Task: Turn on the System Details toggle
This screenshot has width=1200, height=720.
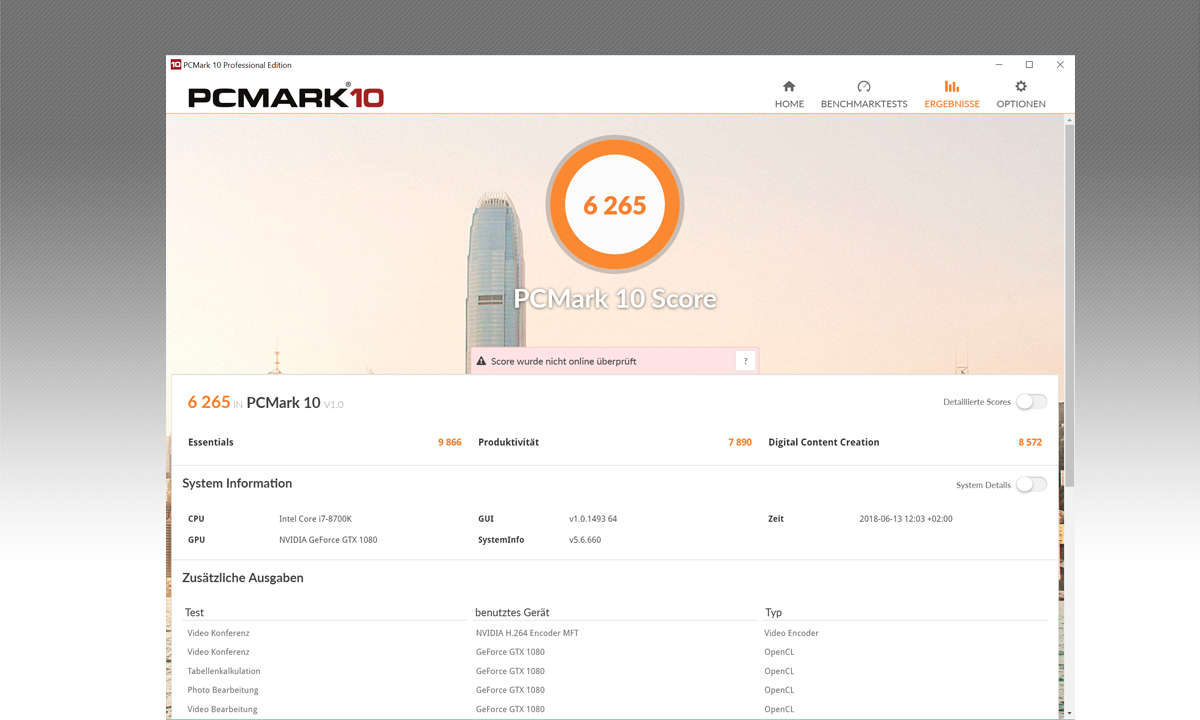Action: click(x=1031, y=485)
